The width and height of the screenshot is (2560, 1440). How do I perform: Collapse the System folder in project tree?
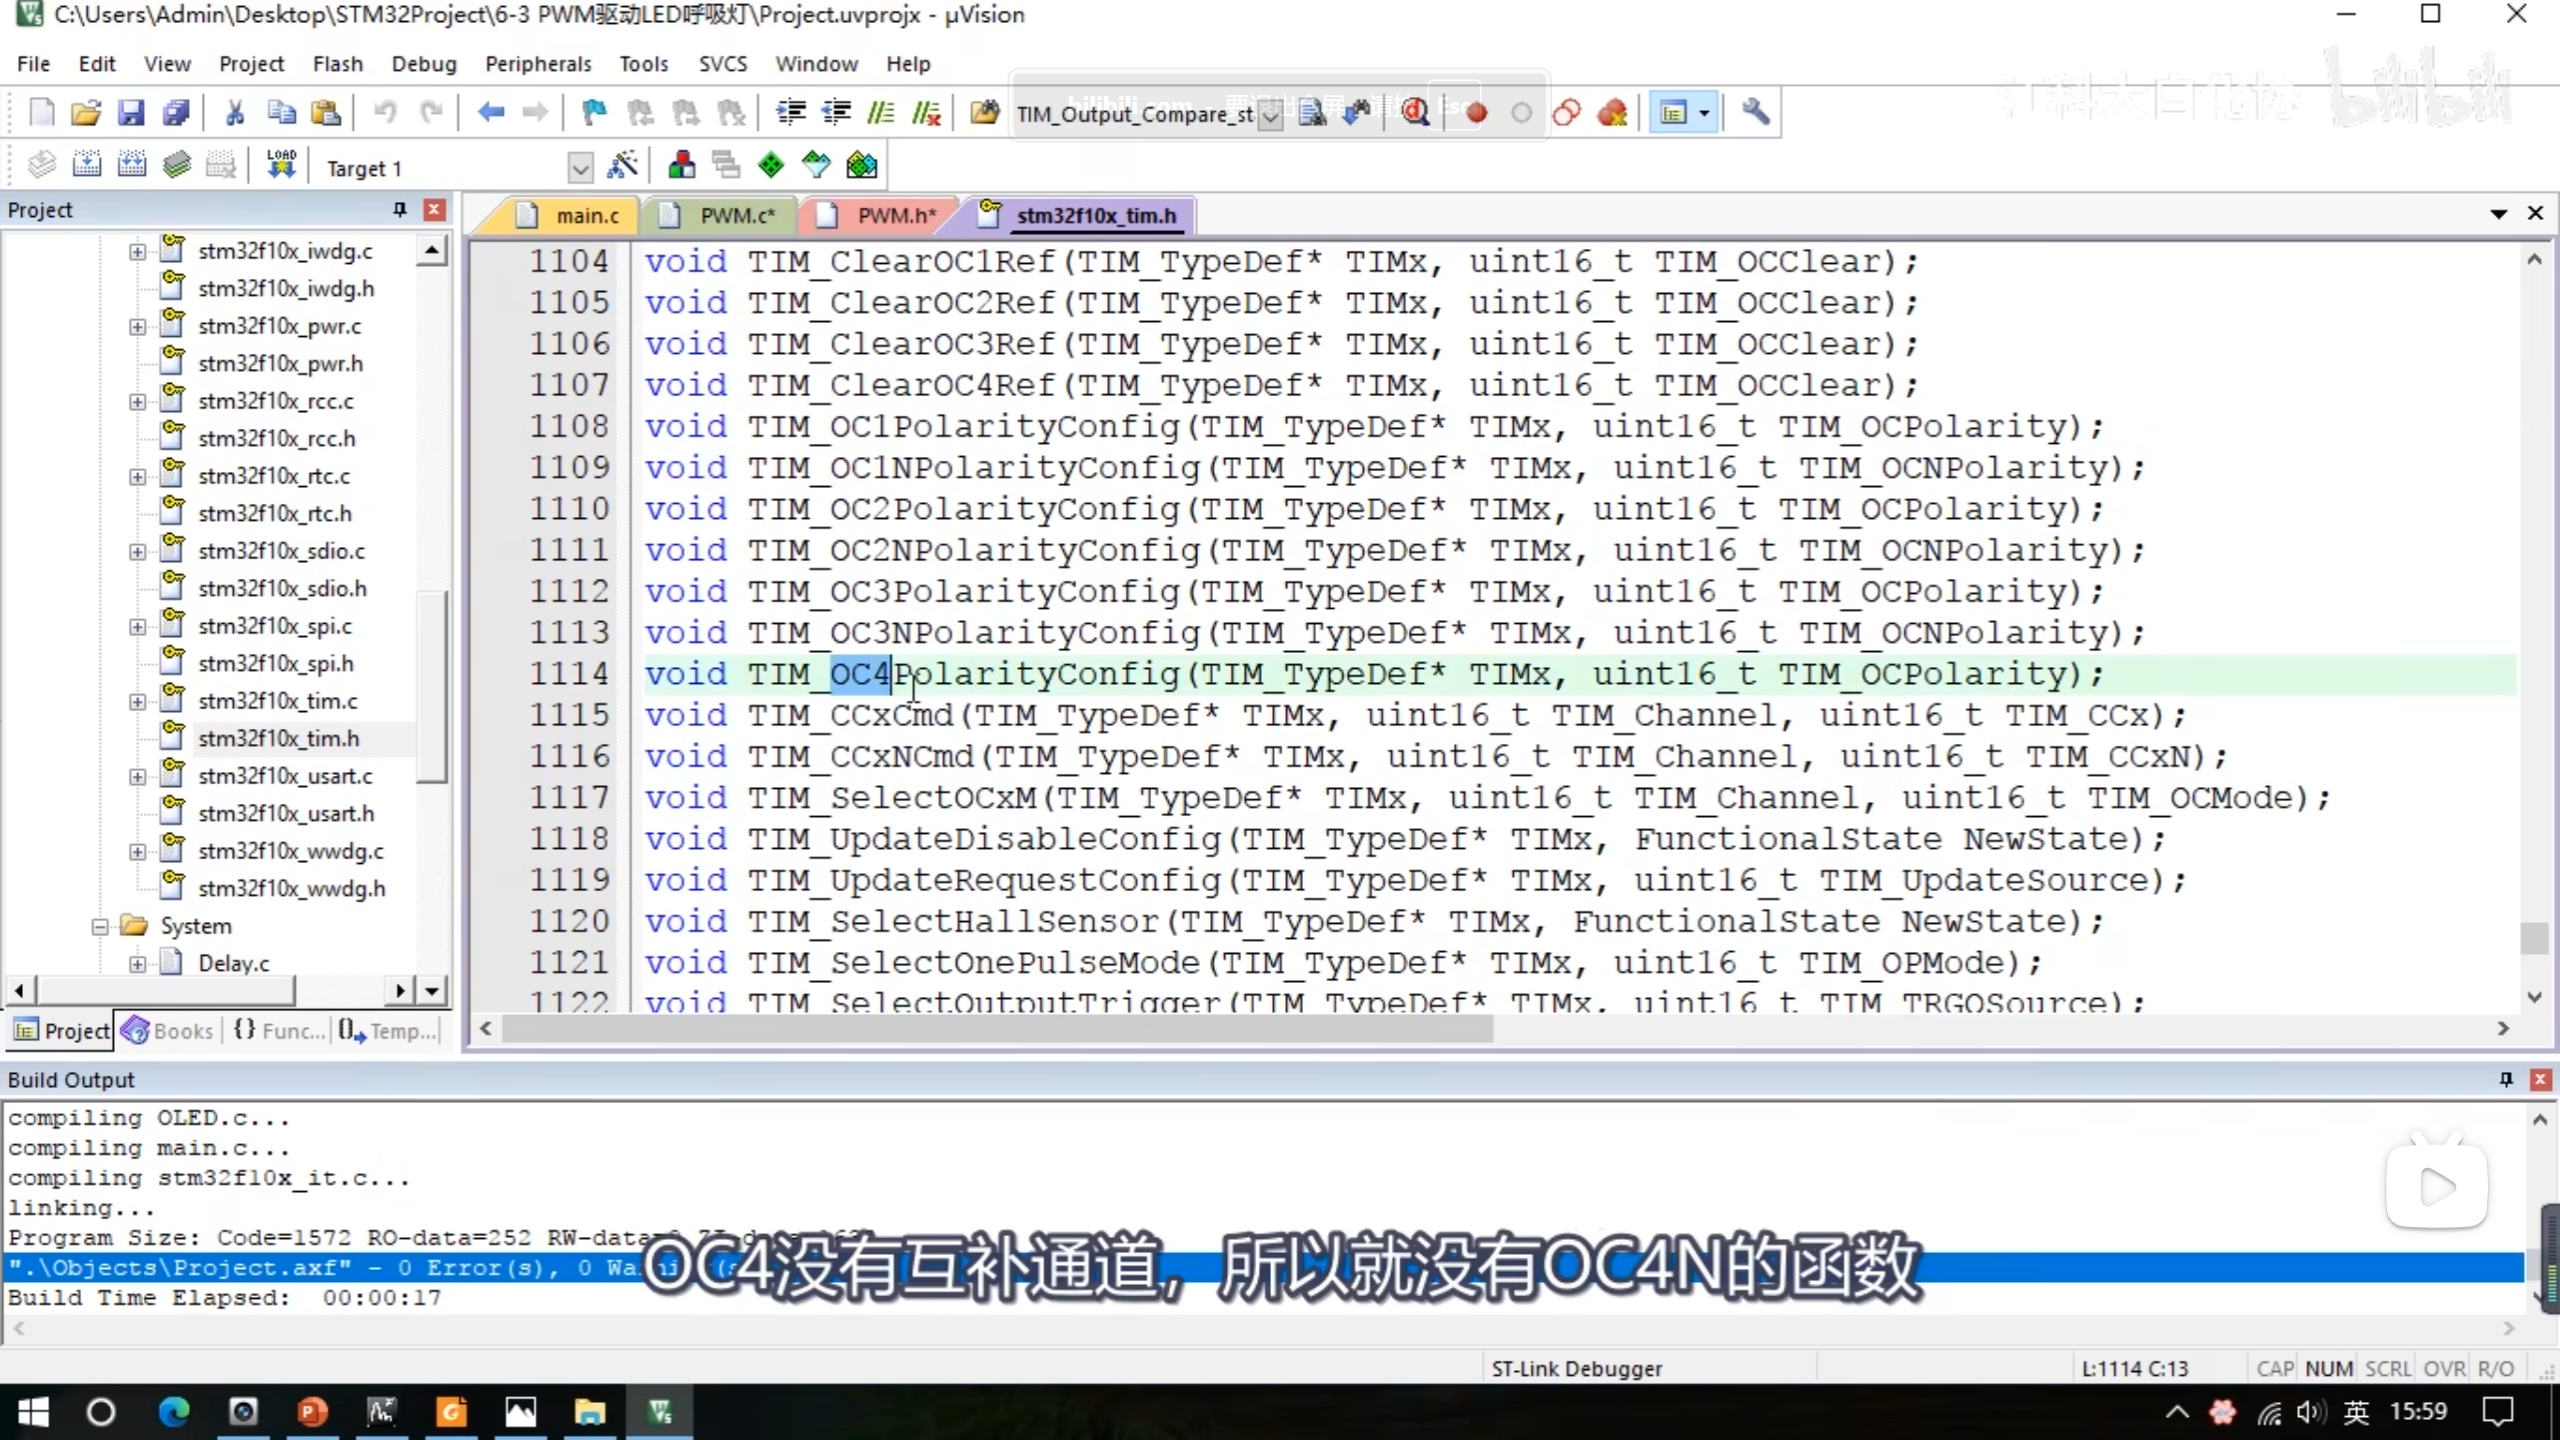click(100, 926)
